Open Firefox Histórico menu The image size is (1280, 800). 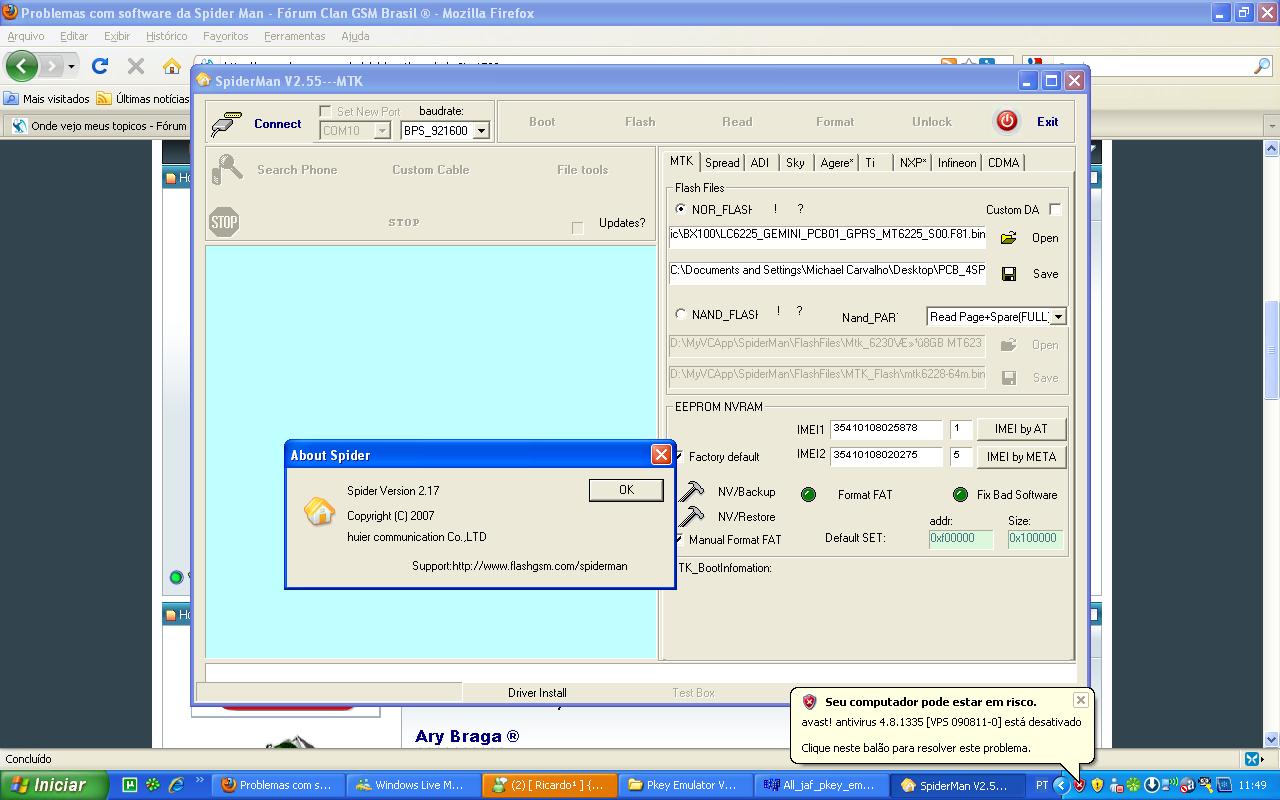point(166,36)
